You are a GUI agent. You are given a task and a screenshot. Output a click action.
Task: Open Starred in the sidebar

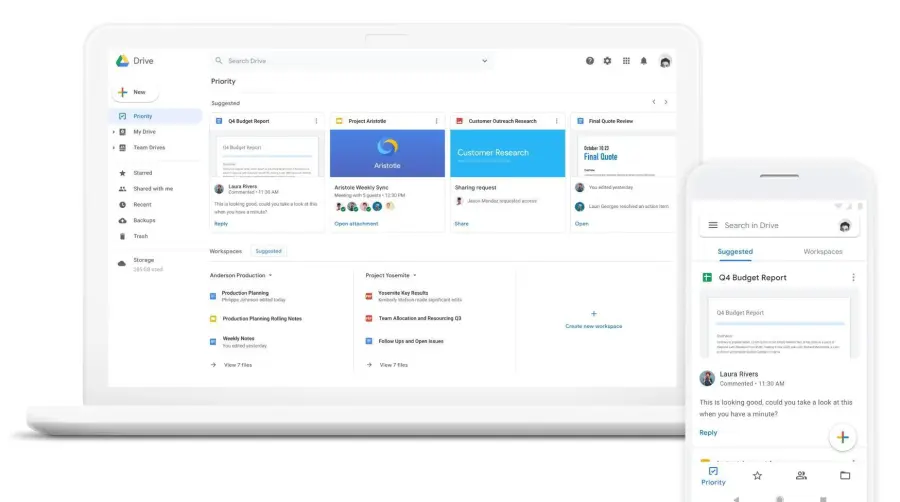pyautogui.click(x=143, y=173)
